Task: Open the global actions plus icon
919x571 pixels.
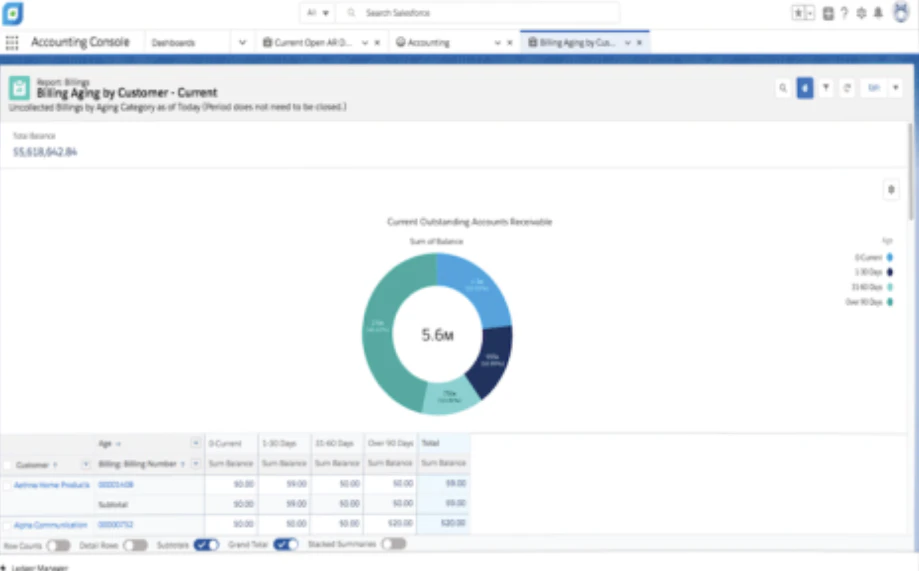Action: (828, 13)
